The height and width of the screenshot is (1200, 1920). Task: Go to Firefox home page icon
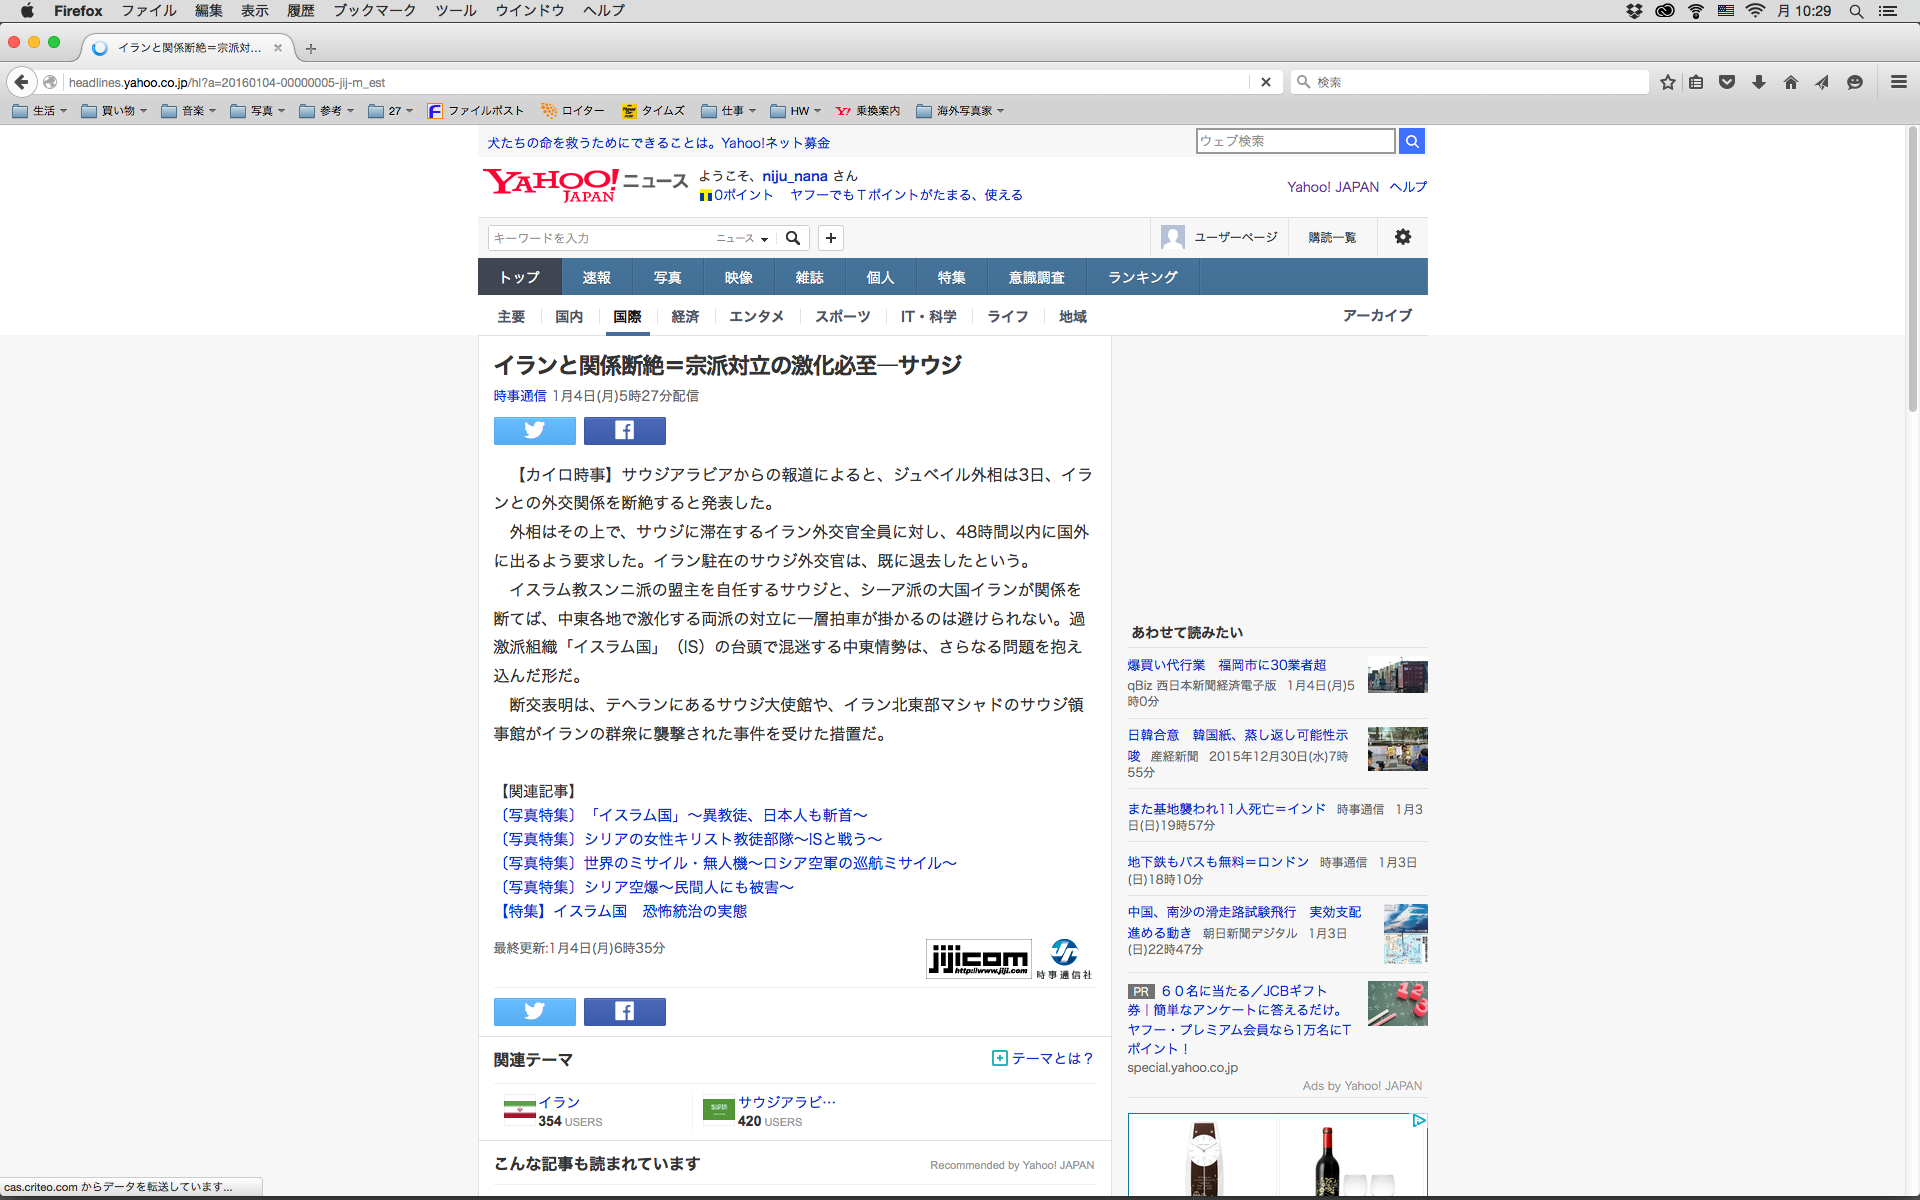1790,82
